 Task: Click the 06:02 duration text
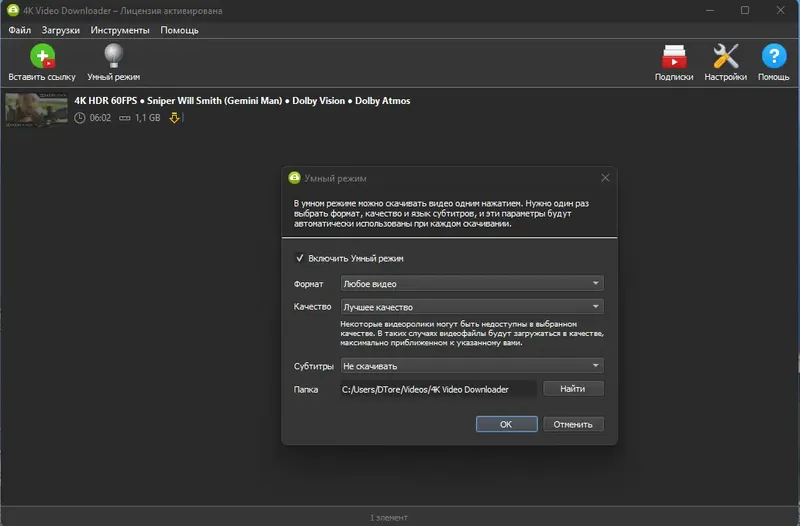(x=100, y=118)
